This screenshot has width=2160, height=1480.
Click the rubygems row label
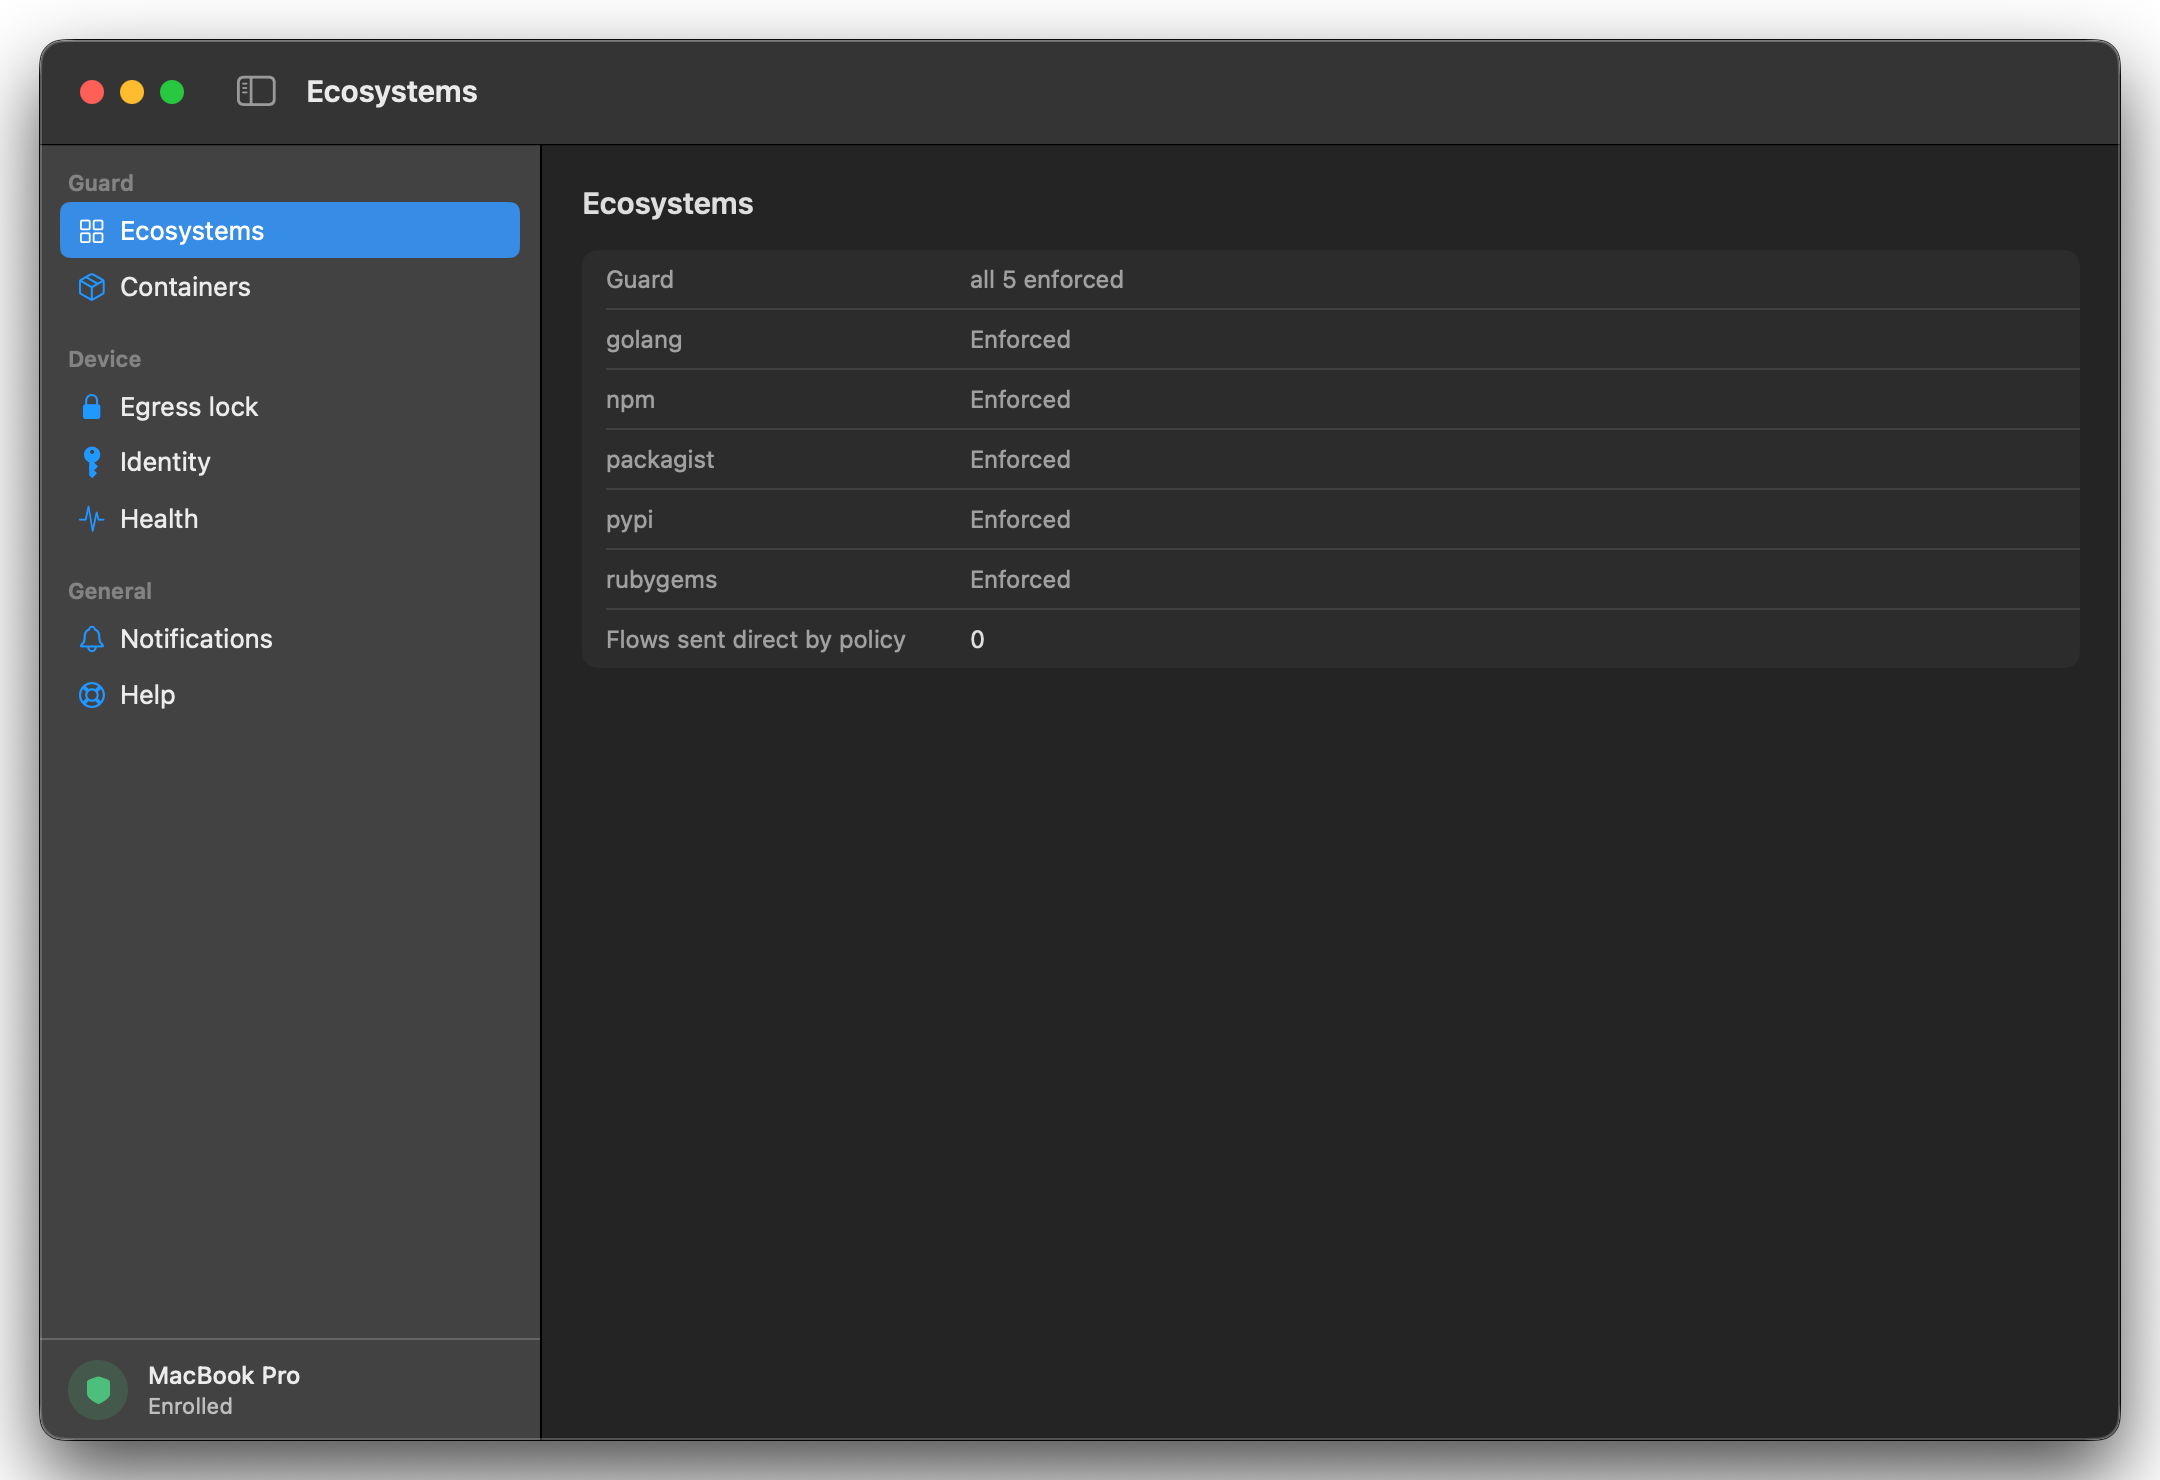(x=661, y=580)
